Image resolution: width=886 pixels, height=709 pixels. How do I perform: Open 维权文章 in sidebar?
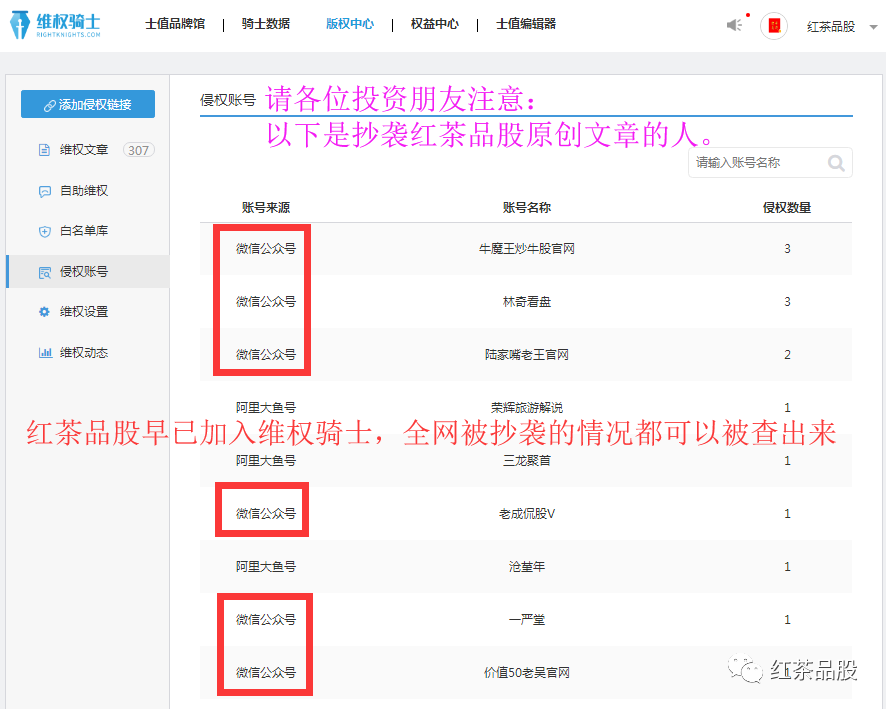pos(84,150)
